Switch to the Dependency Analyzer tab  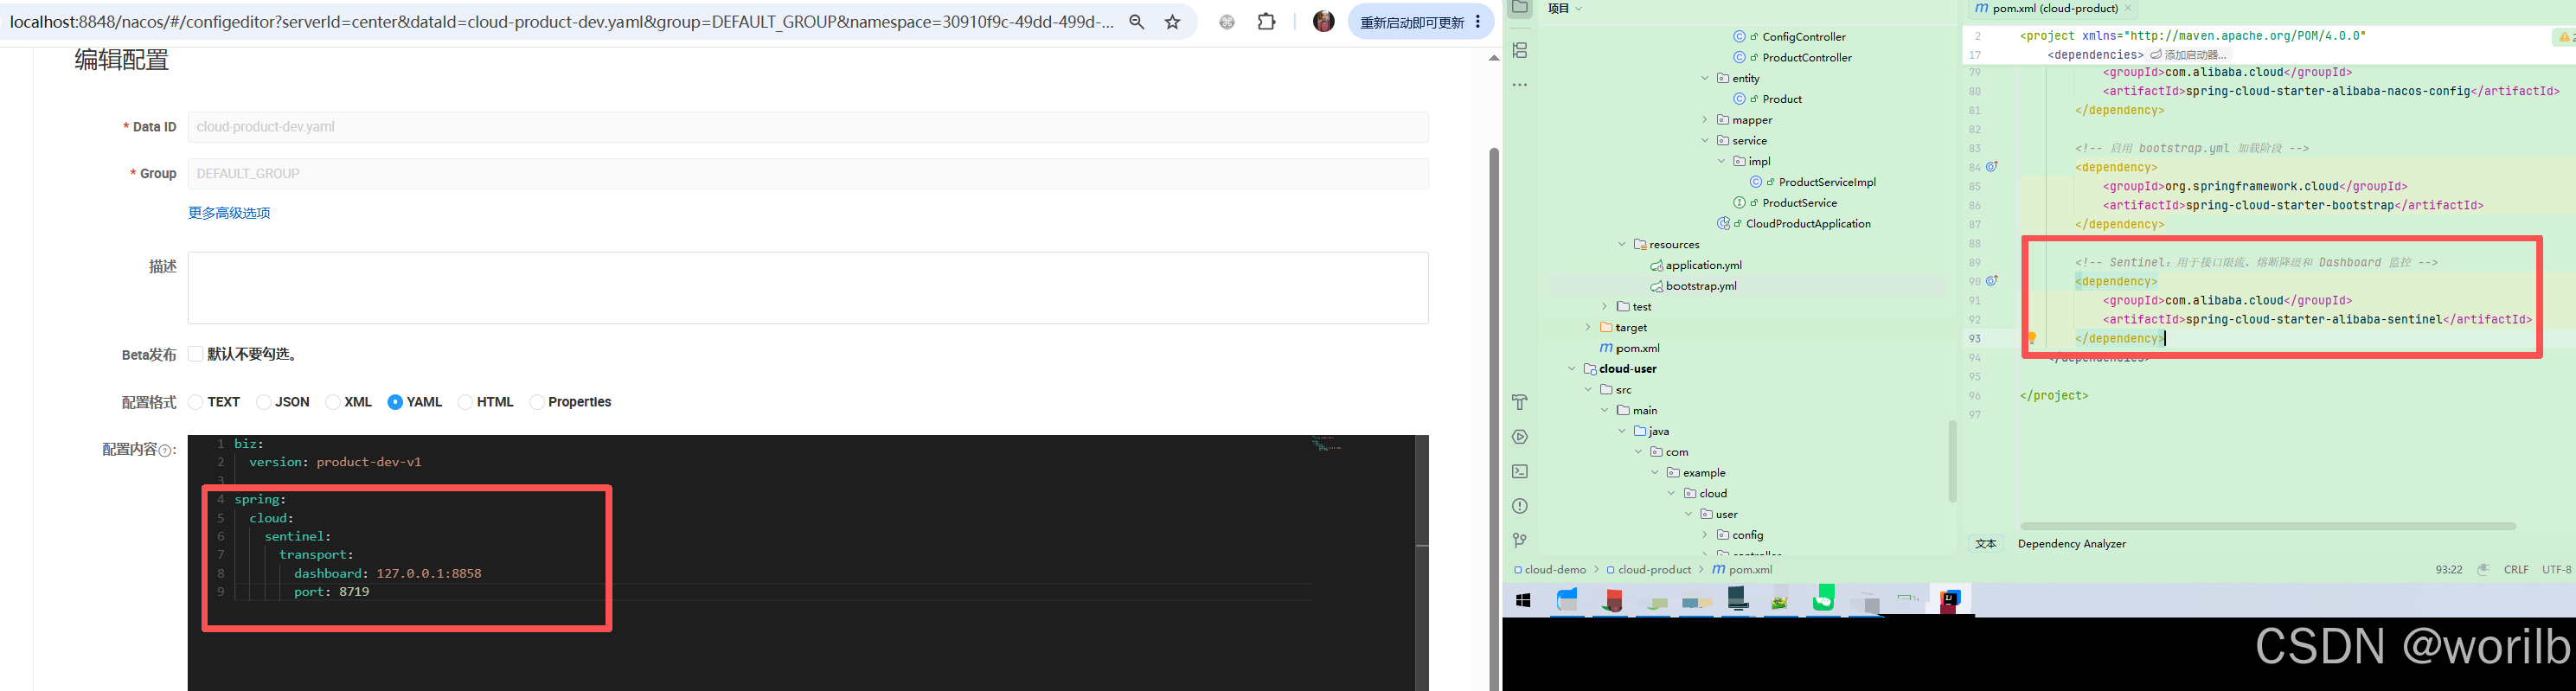click(x=2072, y=544)
